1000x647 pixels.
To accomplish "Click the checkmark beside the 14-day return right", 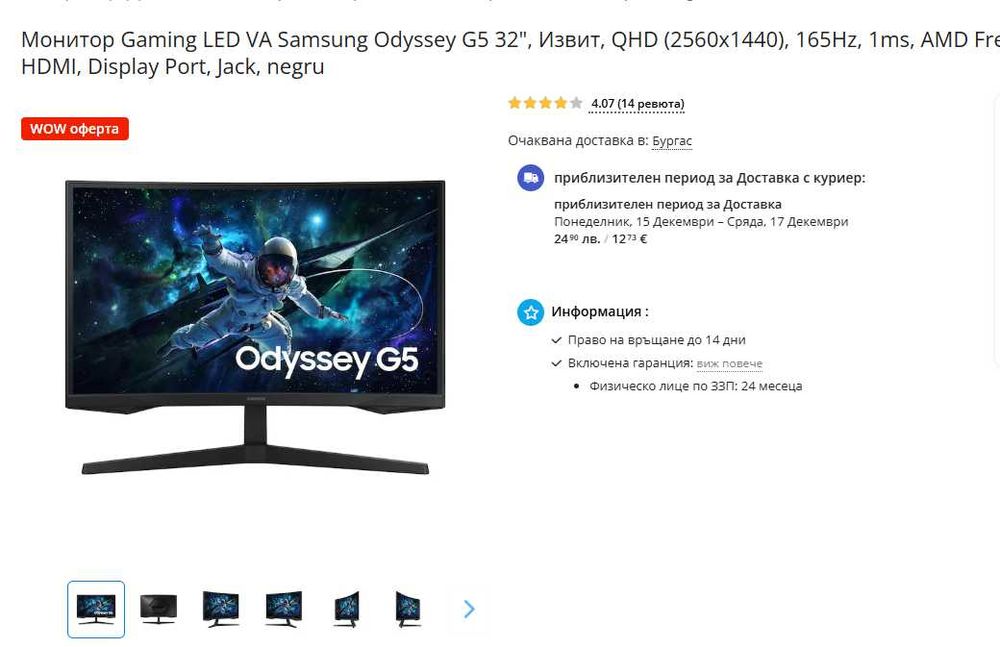I will pyautogui.click(x=557, y=341).
